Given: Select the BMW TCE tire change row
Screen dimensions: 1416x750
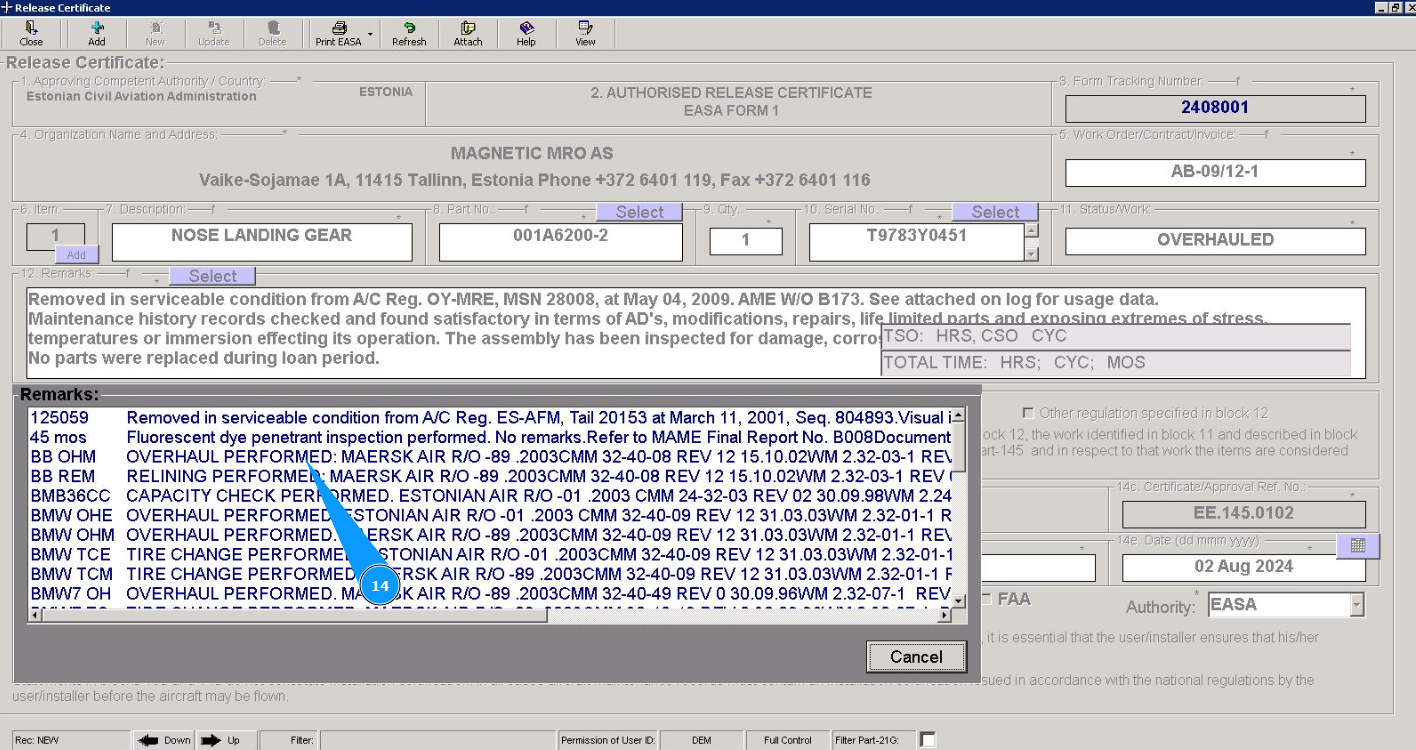Looking at the screenshot, I should click(x=490, y=554).
